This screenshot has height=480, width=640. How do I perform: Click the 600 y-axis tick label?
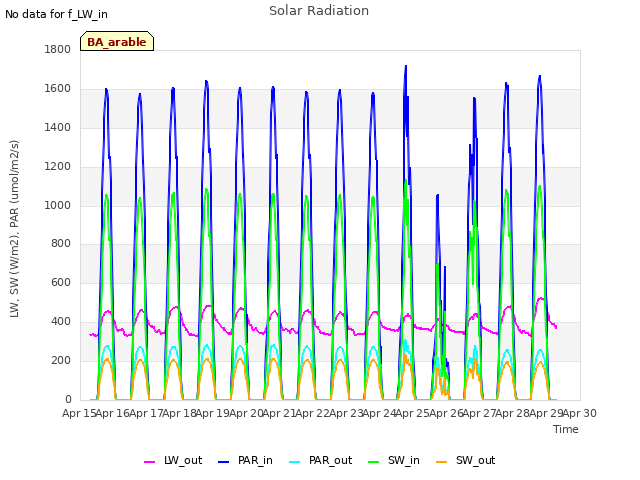point(61,282)
